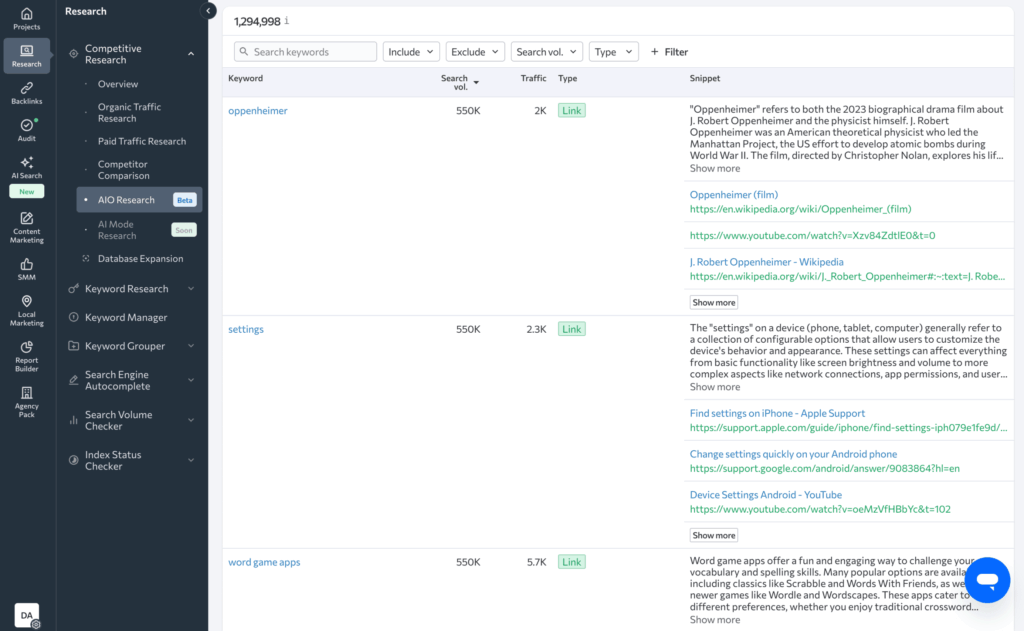Expand the Keyword Research section

pyautogui.click(x=190, y=289)
